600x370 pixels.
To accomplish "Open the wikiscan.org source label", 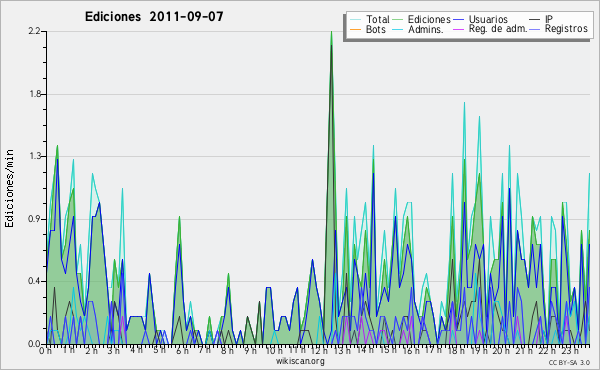I will pyautogui.click(x=300, y=361).
